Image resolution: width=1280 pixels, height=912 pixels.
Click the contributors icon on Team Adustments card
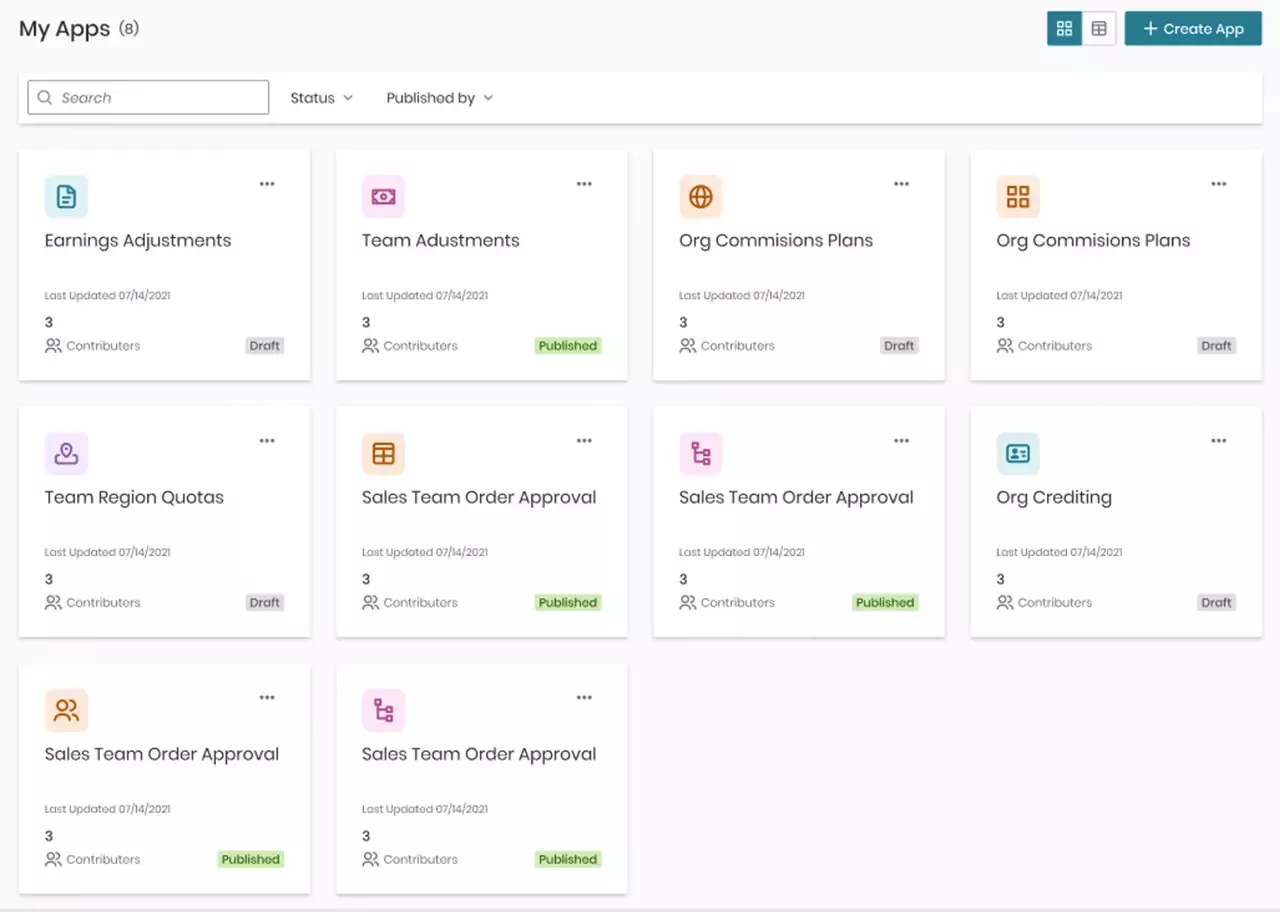(x=370, y=346)
